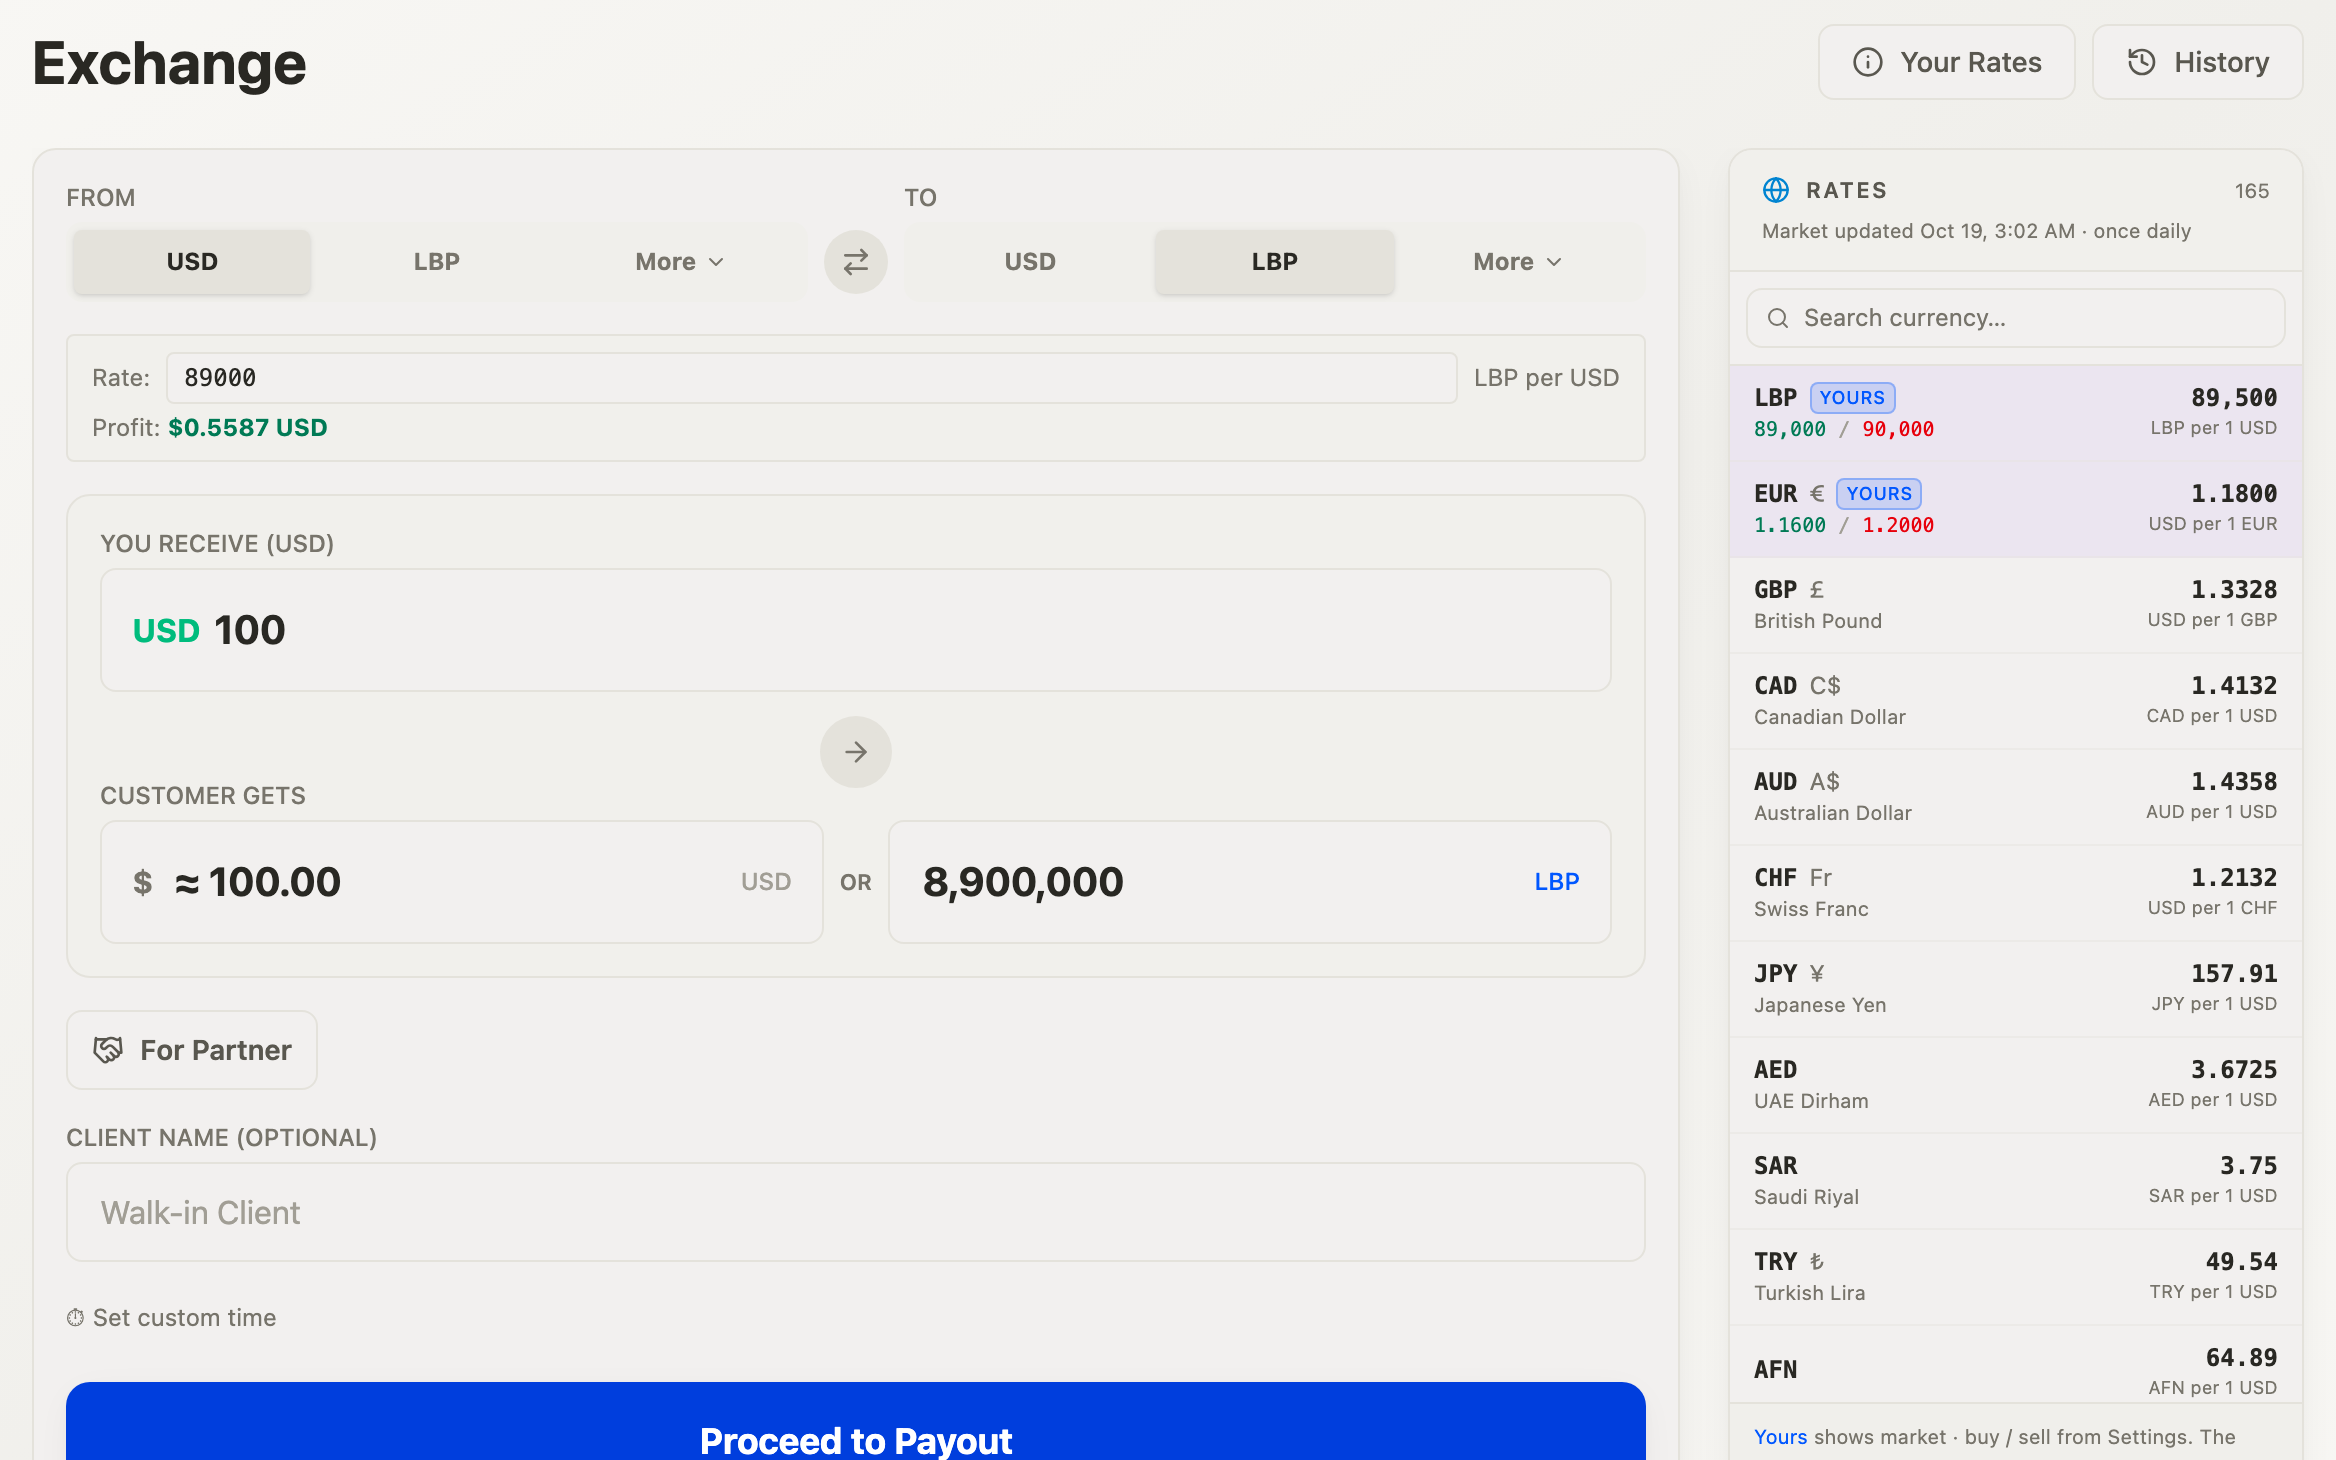
Task: Select the CHF Swiss Franc row
Action: tap(2016, 893)
